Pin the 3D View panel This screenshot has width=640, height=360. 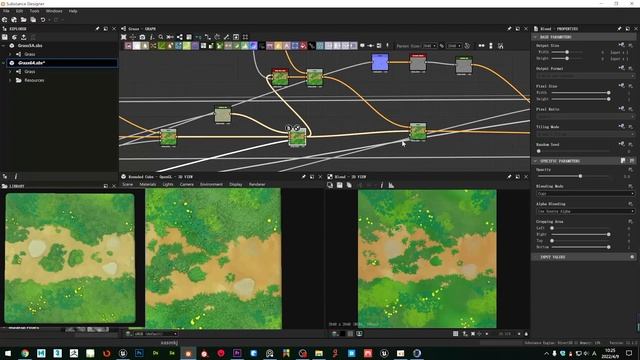click(x=303, y=177)
